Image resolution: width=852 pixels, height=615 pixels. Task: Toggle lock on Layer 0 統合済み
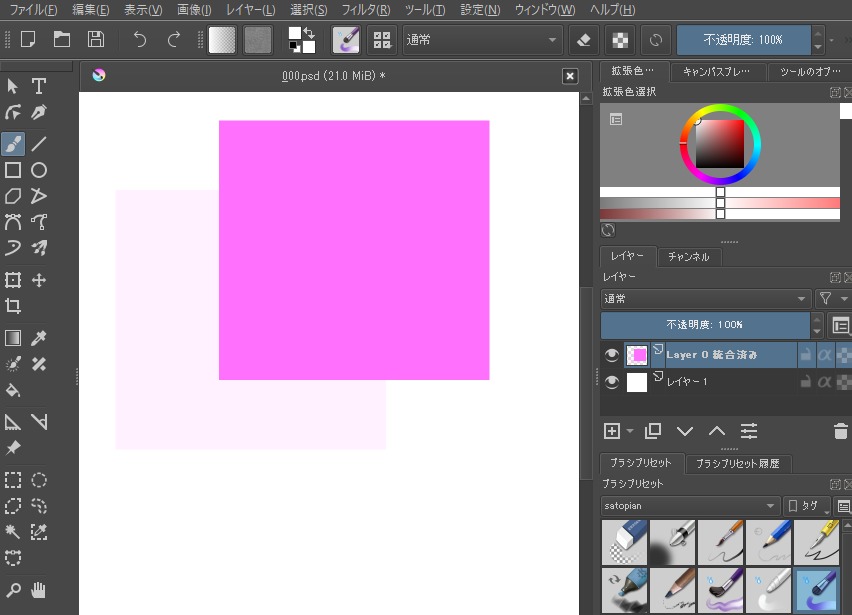(x=806, y=355)
